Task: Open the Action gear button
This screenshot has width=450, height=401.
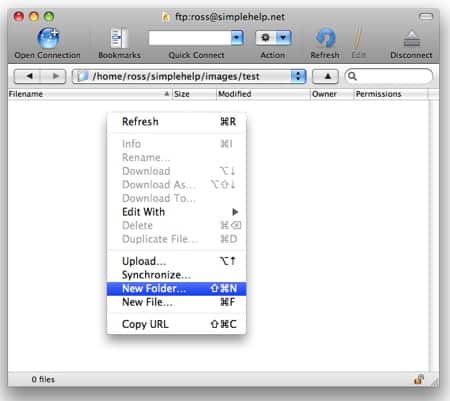Action: click(x=266, y=38)
